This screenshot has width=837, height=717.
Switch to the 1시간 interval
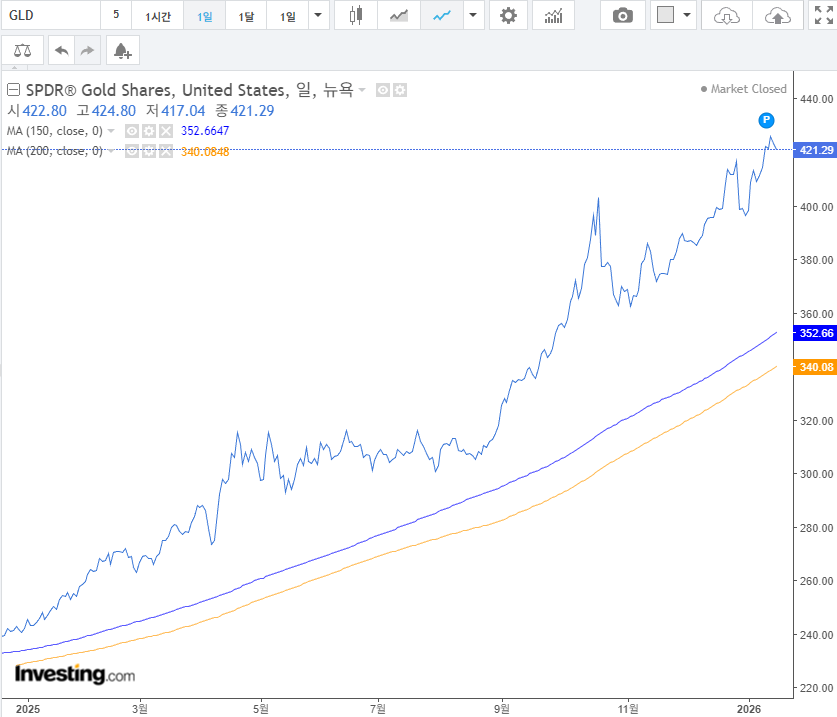(157, 15)
